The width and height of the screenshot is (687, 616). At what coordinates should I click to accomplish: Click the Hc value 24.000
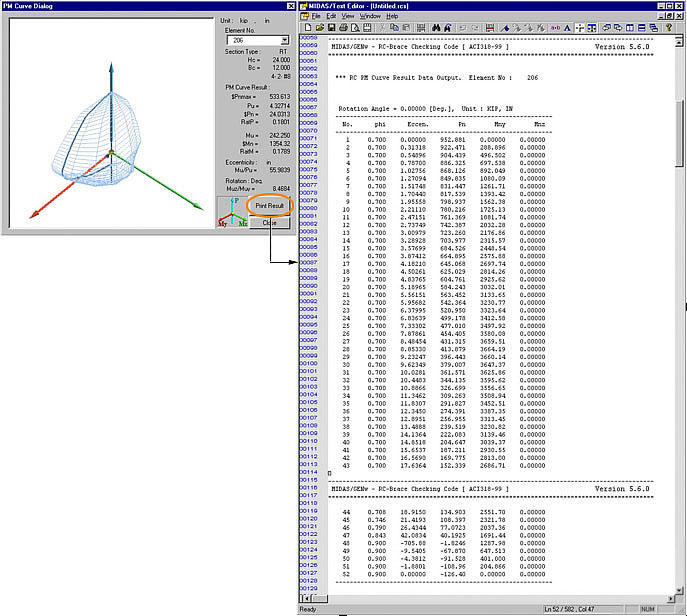pyautogui.click(x=281, y=60)
